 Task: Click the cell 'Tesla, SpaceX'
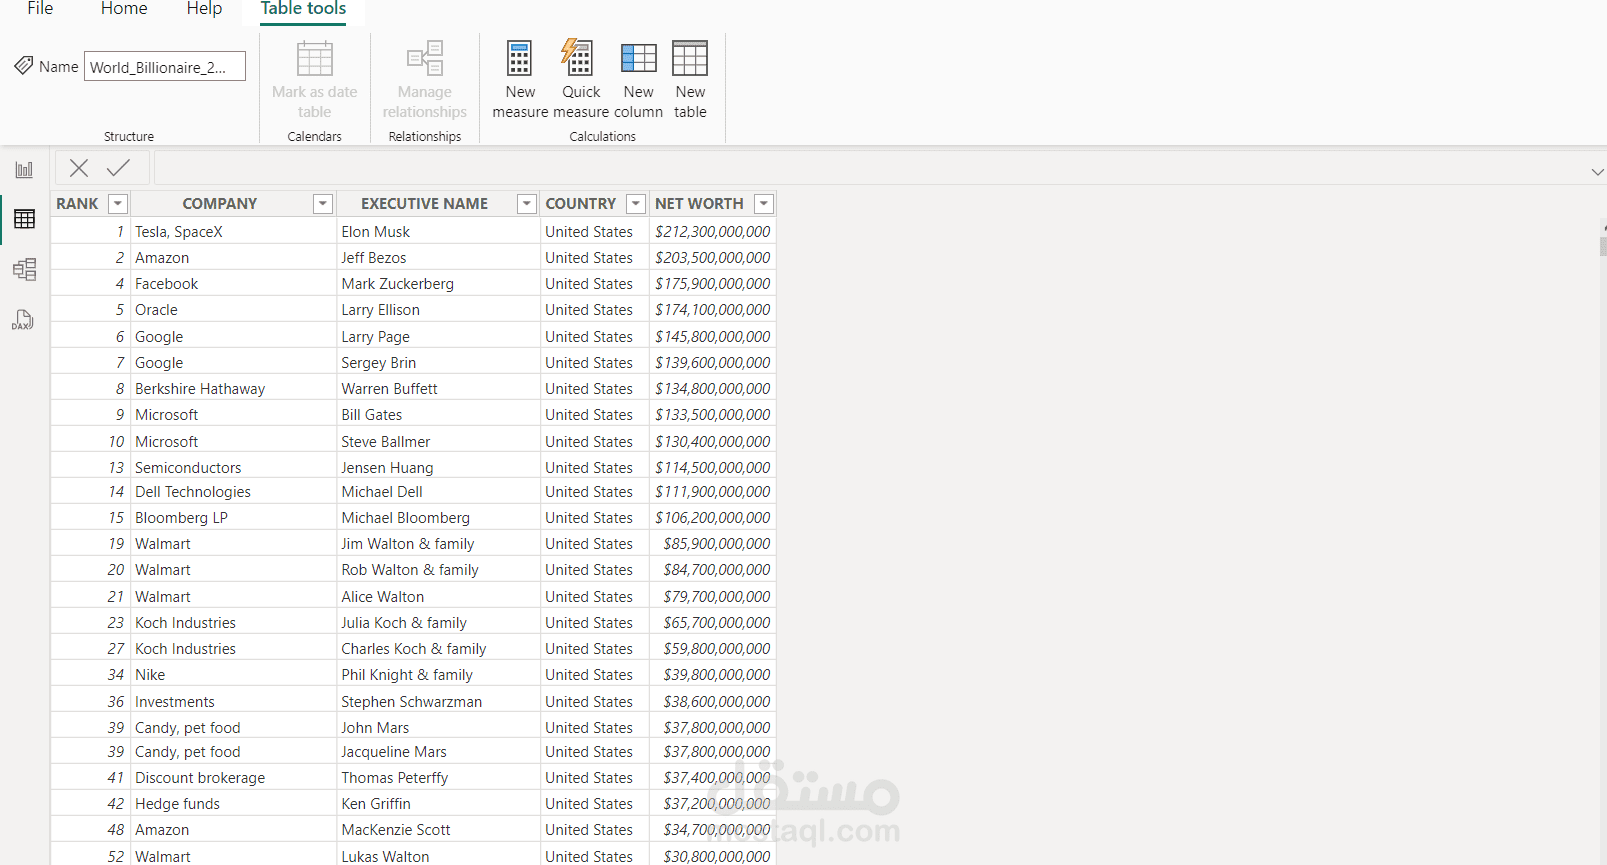[x=233, y=232]
